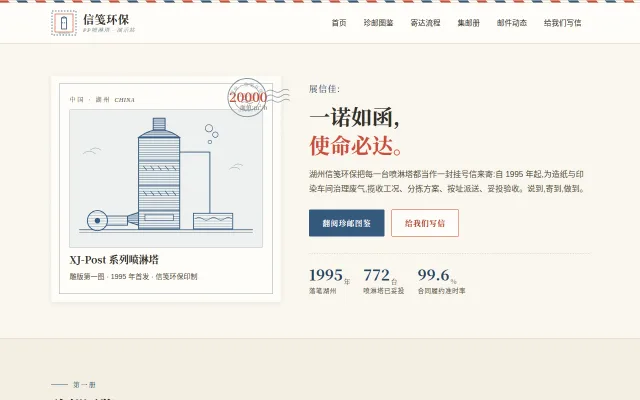640x400 pixels.
Task: Click the 1995 年 statistic
Action: pyautogui.click(x=329, y=276)
